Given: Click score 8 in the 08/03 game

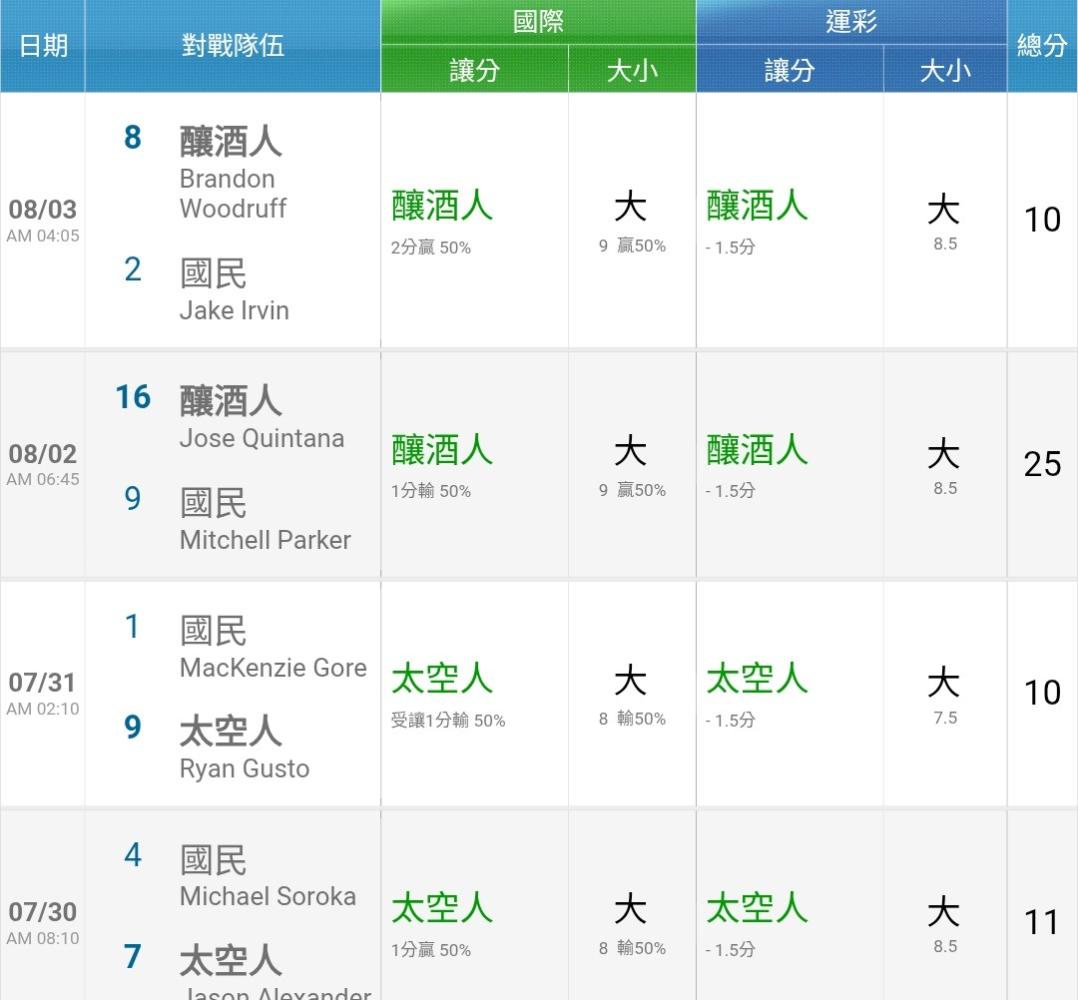Looking at the screenshot, I should [133, 137].
